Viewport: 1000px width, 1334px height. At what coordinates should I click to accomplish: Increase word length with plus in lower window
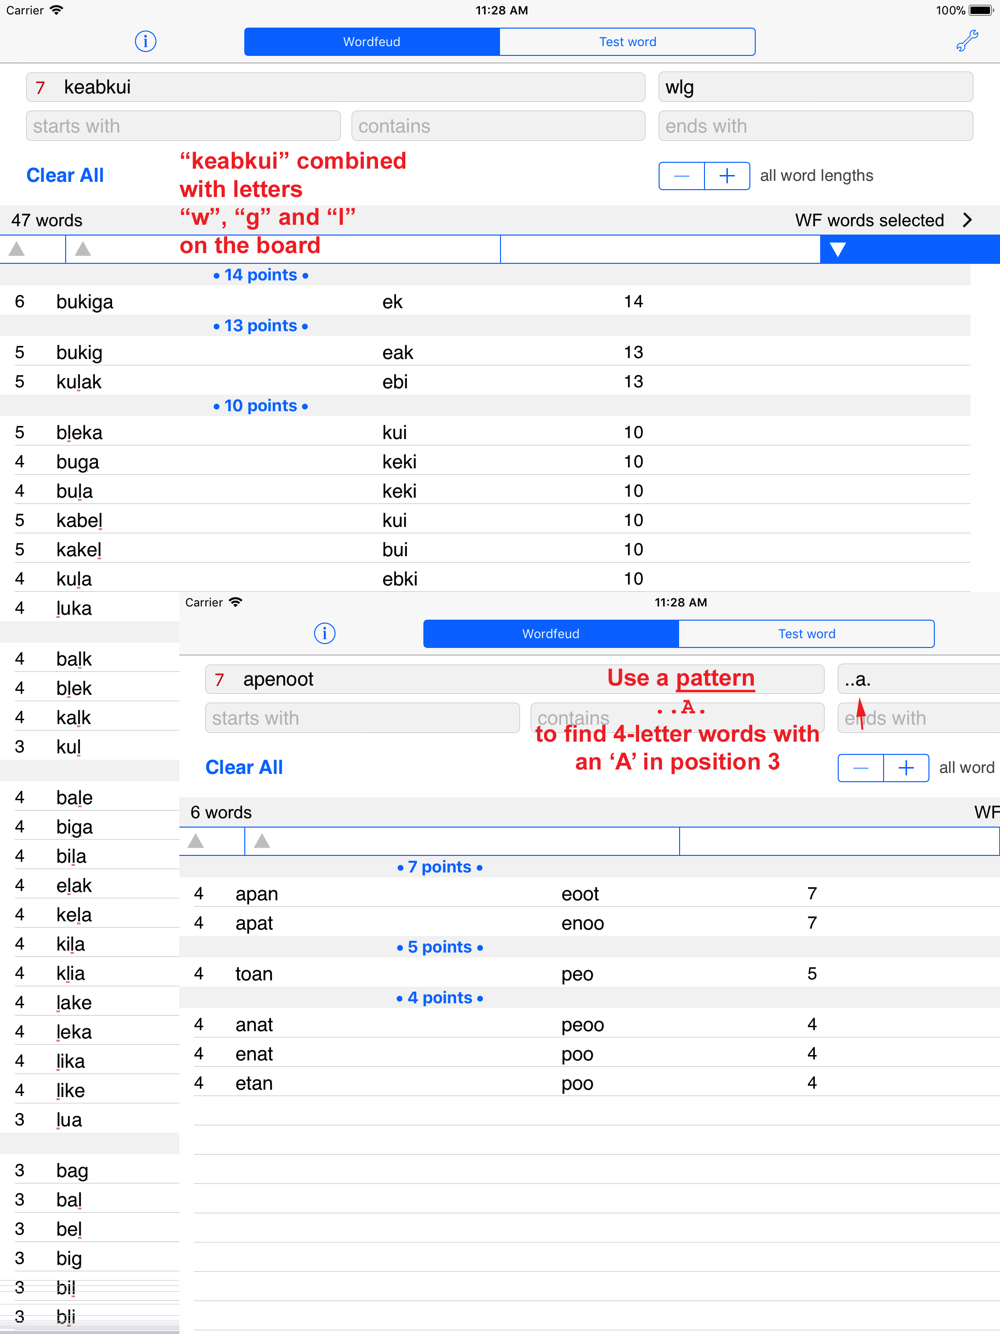point(906,768)
